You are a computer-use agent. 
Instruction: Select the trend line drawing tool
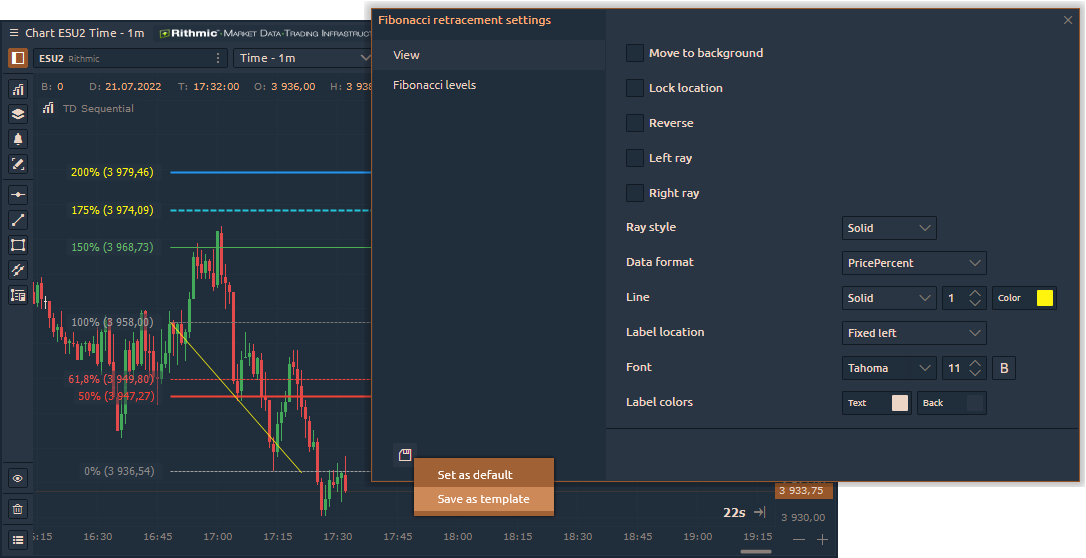click(18, 220)
